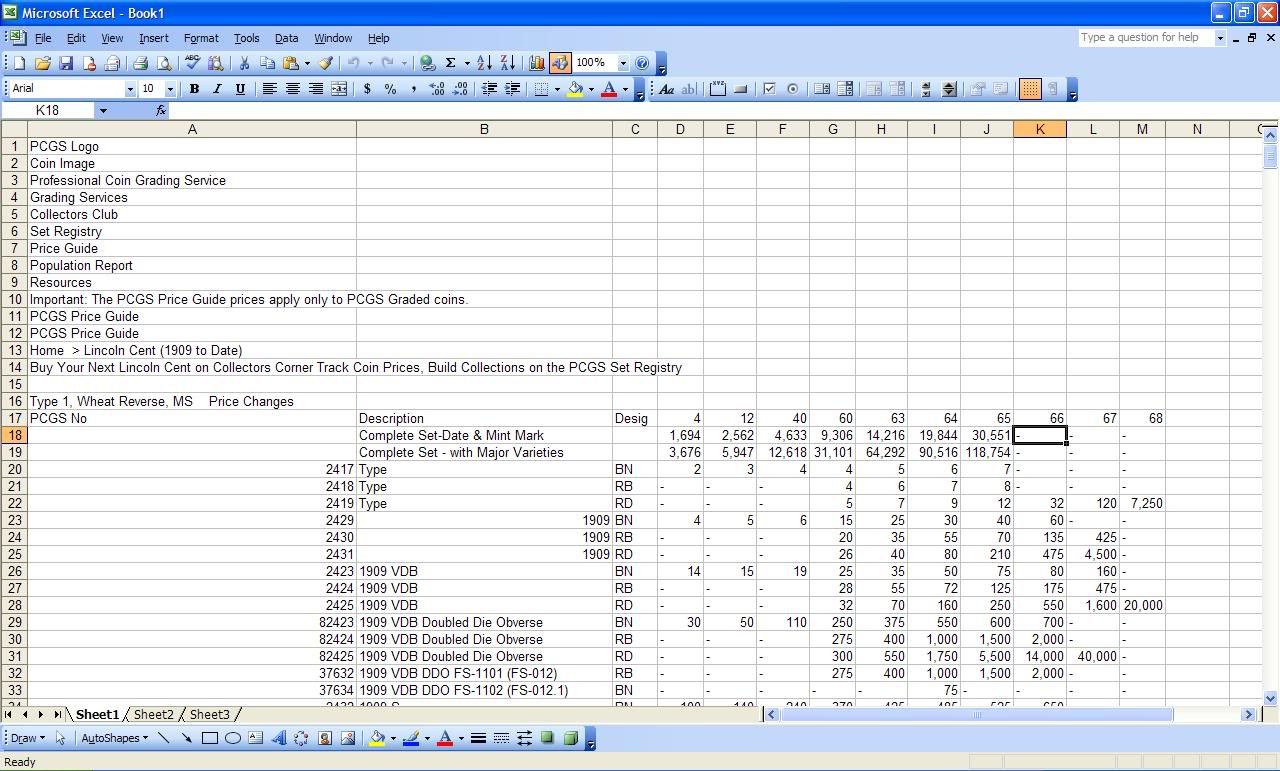This screenshot has height=771, width=1280.
Task: Open the Fill Color dropdown arrow in the Formatting toolbar
Action: pyautogui.click(x=590, y=89)
